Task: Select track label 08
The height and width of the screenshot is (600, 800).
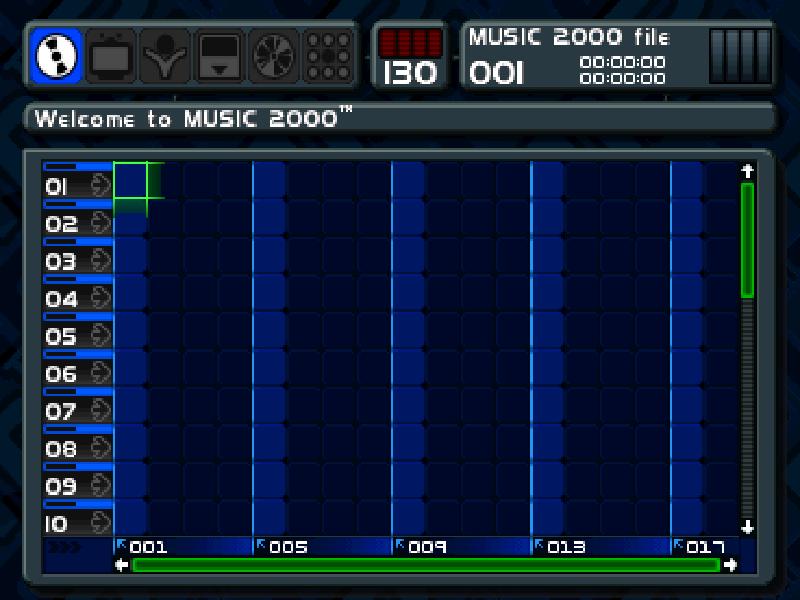Action: coord(61,449)
